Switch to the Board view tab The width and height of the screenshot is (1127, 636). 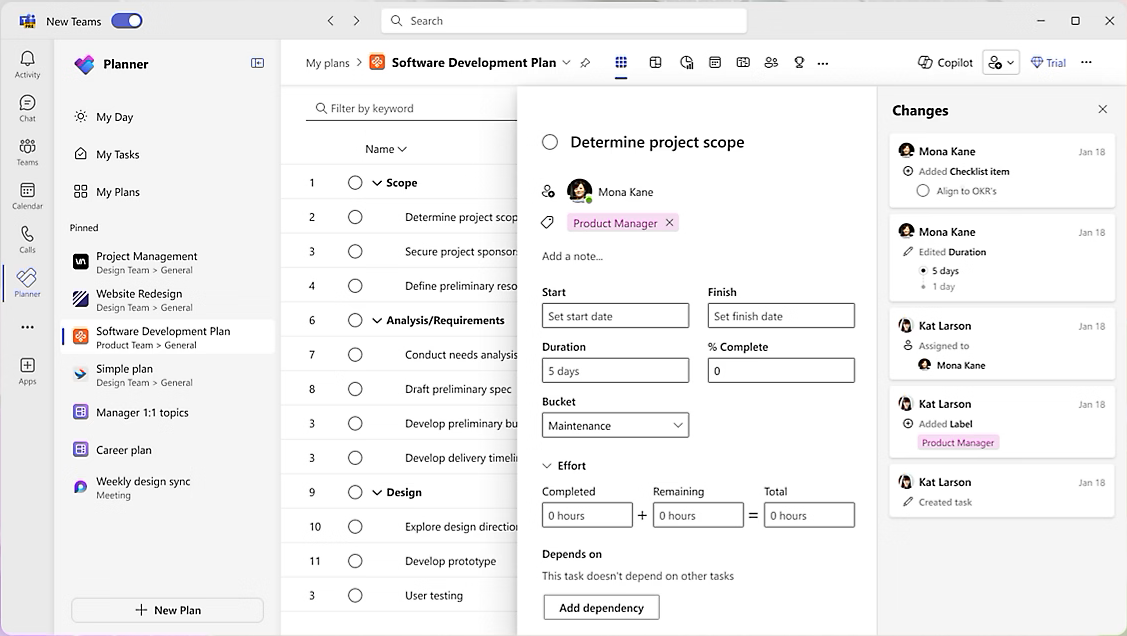[x=656, y=63]
